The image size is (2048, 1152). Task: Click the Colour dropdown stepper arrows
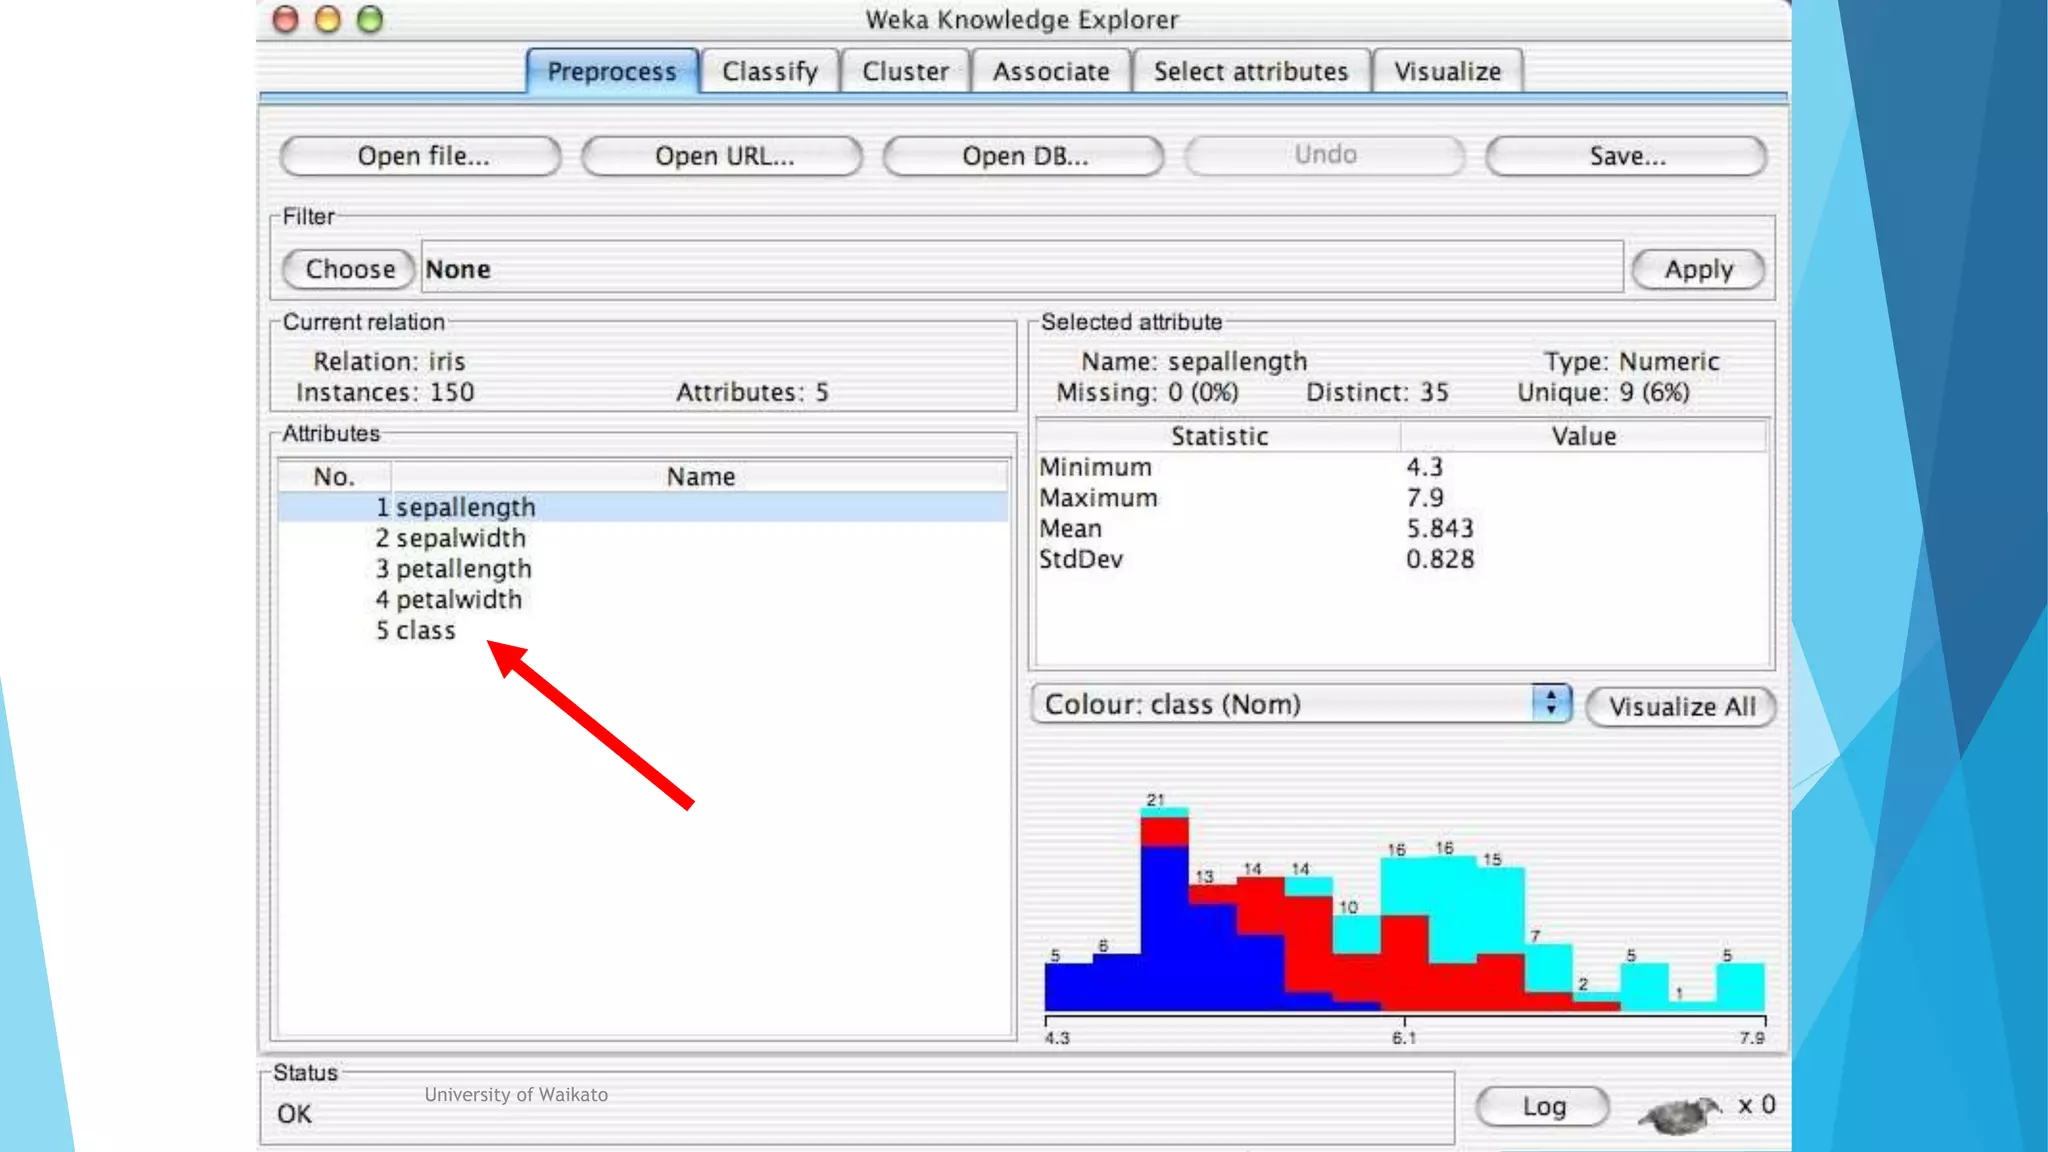[x=1550, y=703]
